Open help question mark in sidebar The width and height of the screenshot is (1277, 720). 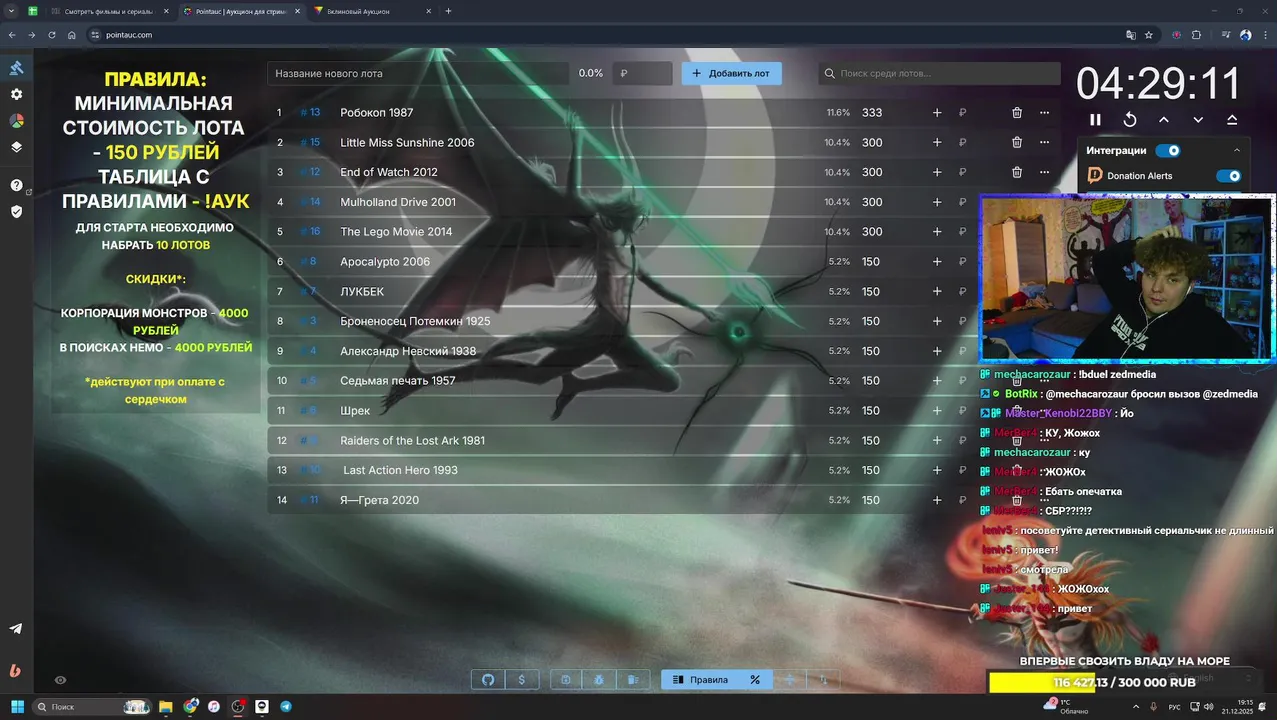[16, 185]
